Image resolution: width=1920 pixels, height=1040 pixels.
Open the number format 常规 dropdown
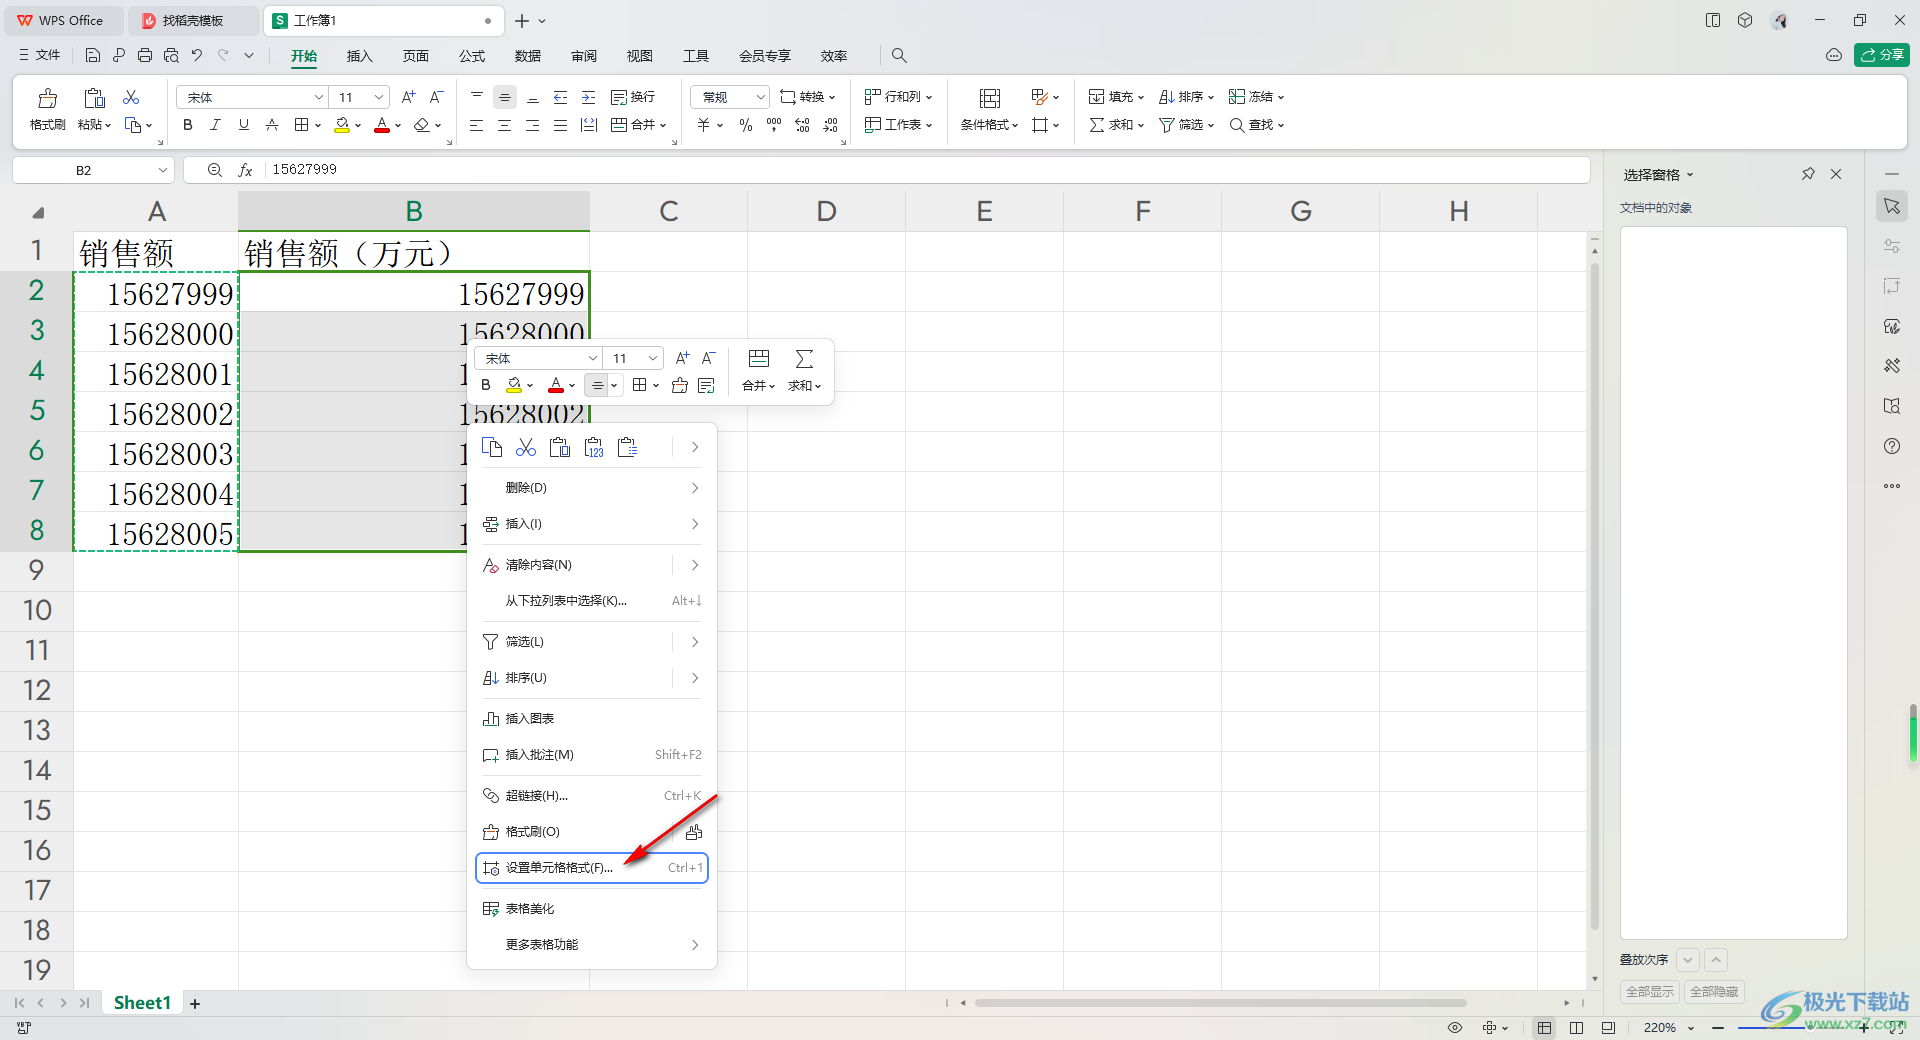coord(760,97)
